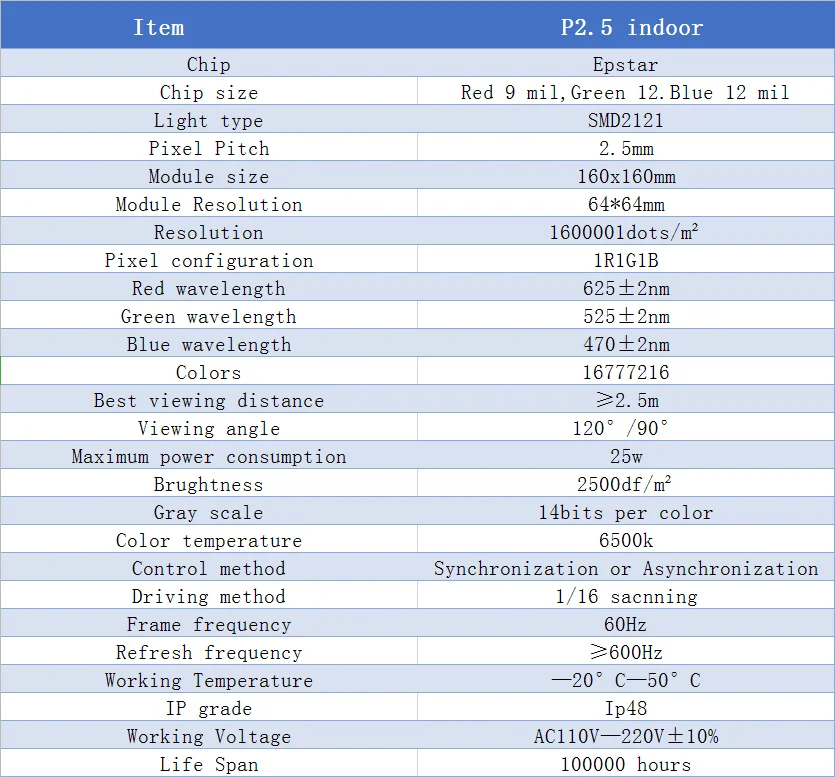Select the 'Ip48' IP grade value

[625, 708]
